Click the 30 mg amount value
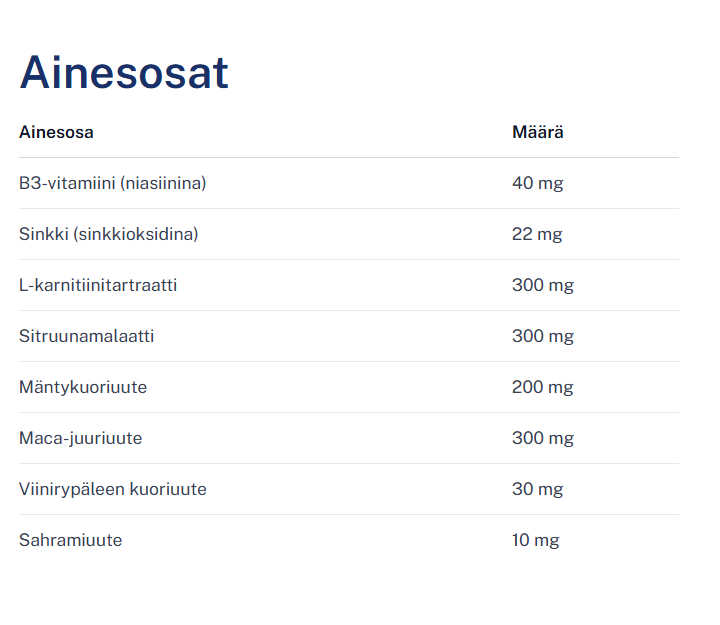 click(538, 489)
